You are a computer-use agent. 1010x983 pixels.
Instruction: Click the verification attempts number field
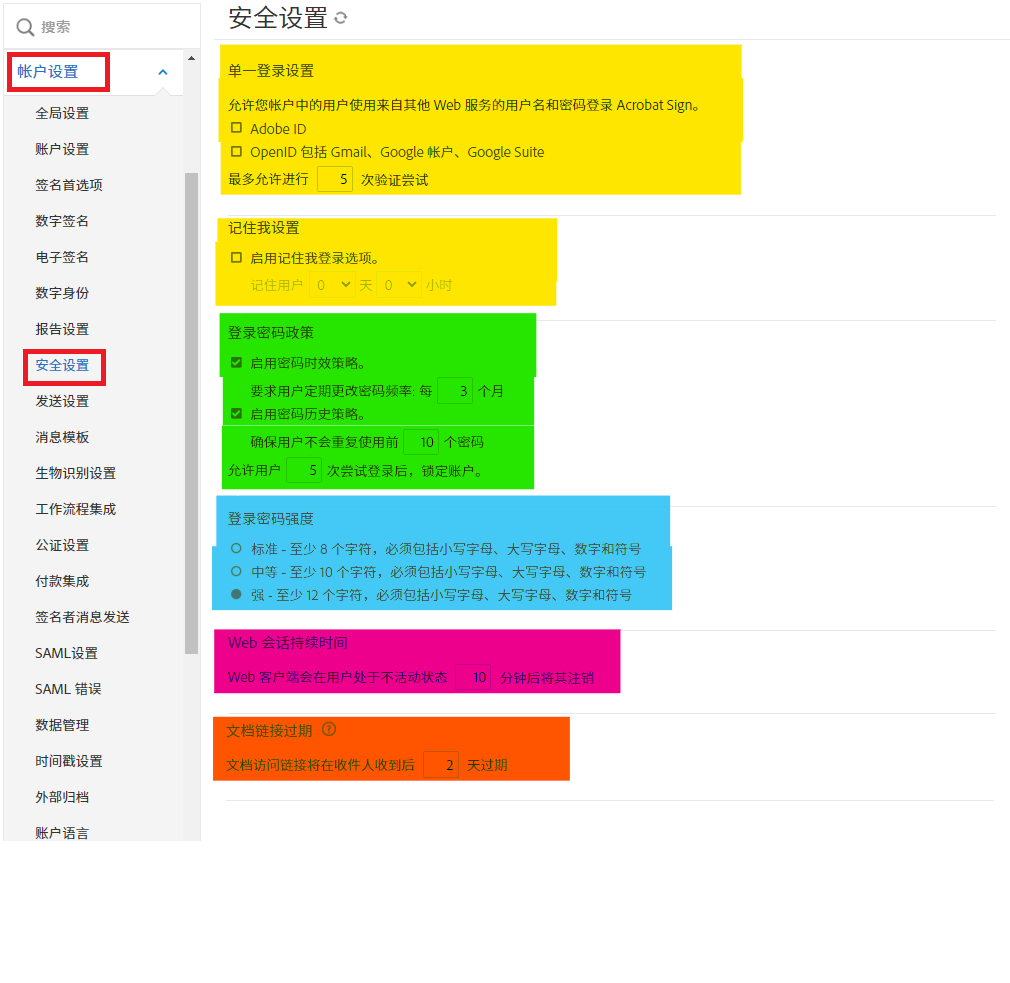[335, 177]
